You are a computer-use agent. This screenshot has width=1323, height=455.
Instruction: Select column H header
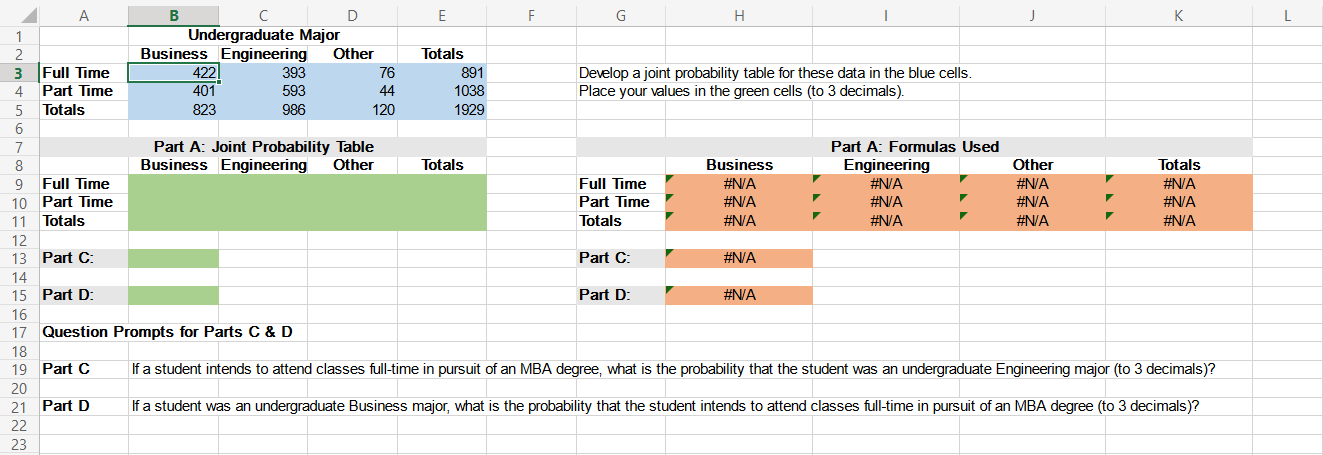[x=738, y=14]
